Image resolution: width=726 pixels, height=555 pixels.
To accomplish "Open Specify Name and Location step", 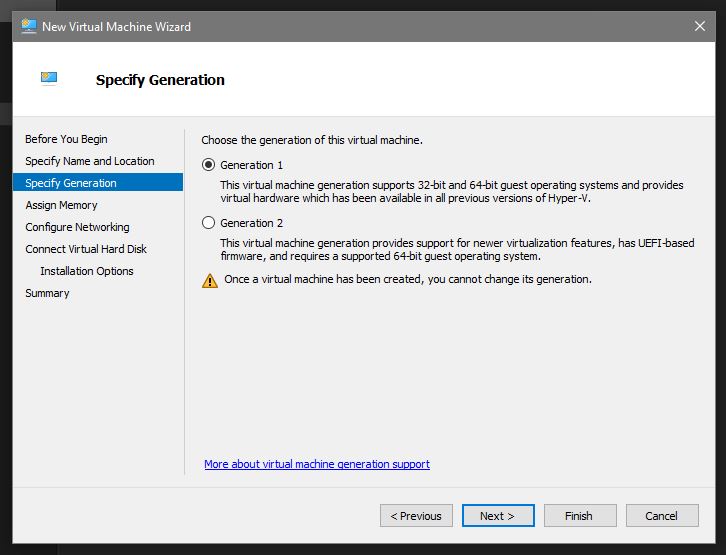I will point(90,161).
